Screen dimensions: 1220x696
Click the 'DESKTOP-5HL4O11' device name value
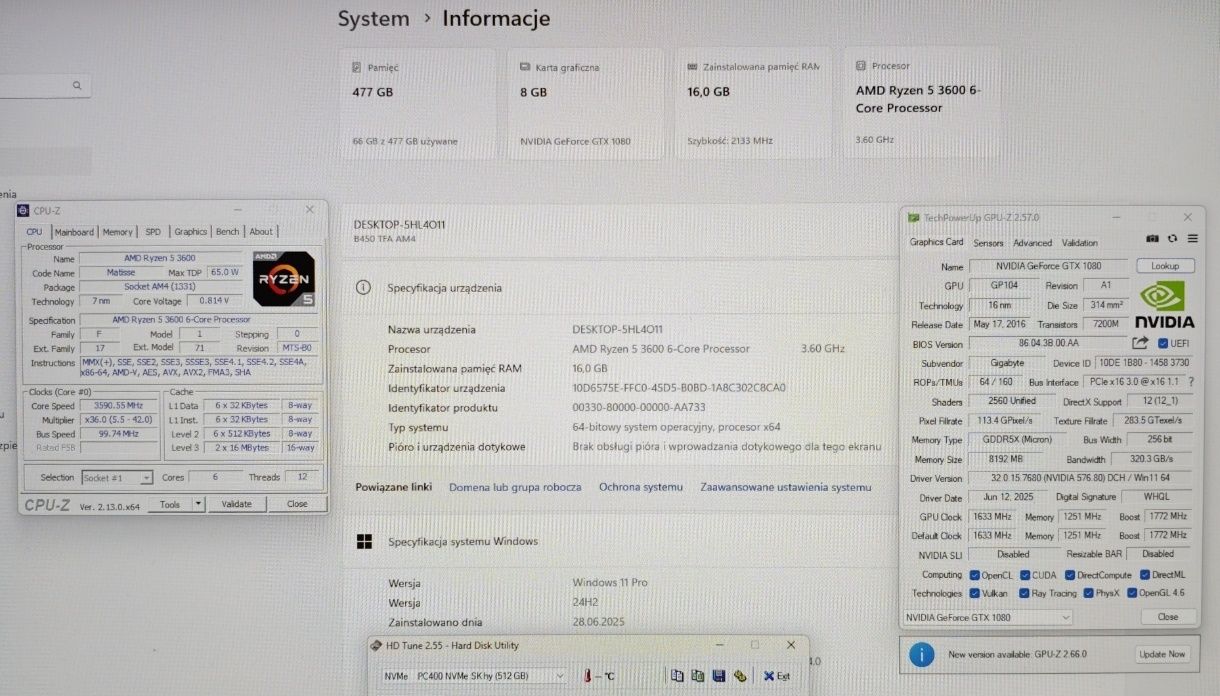point(618,330)
